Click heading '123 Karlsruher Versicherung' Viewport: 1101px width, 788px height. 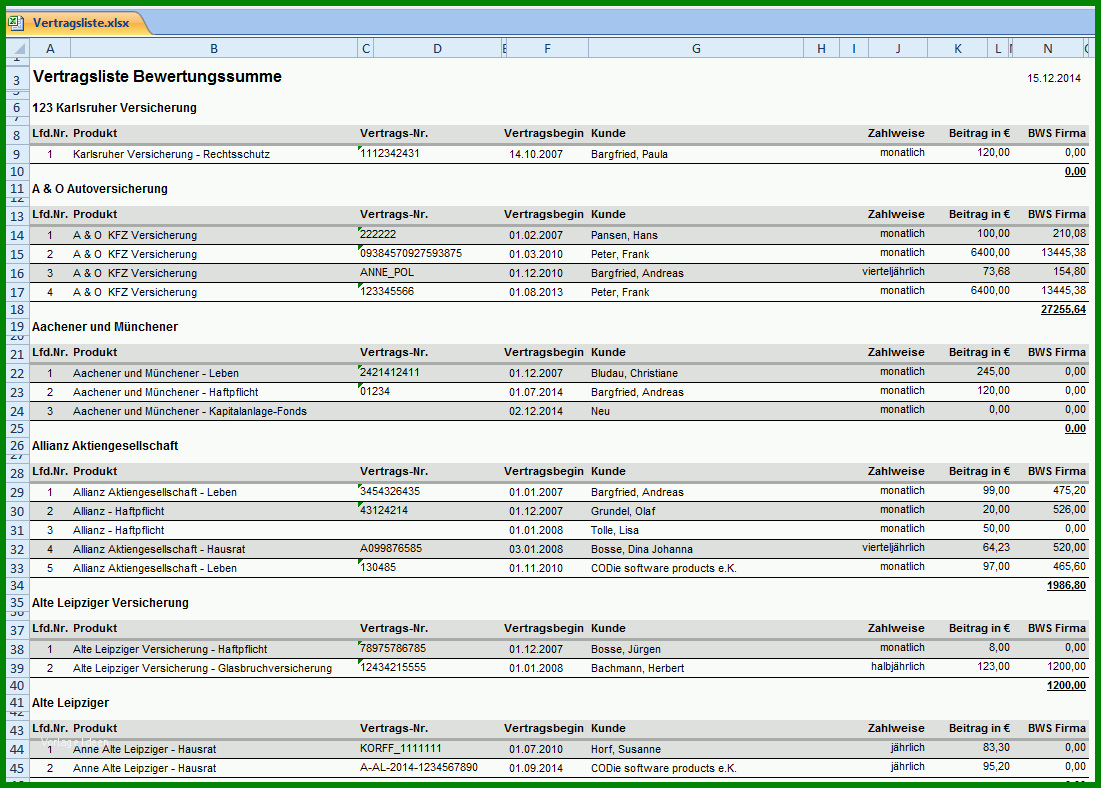pos(114,107)
